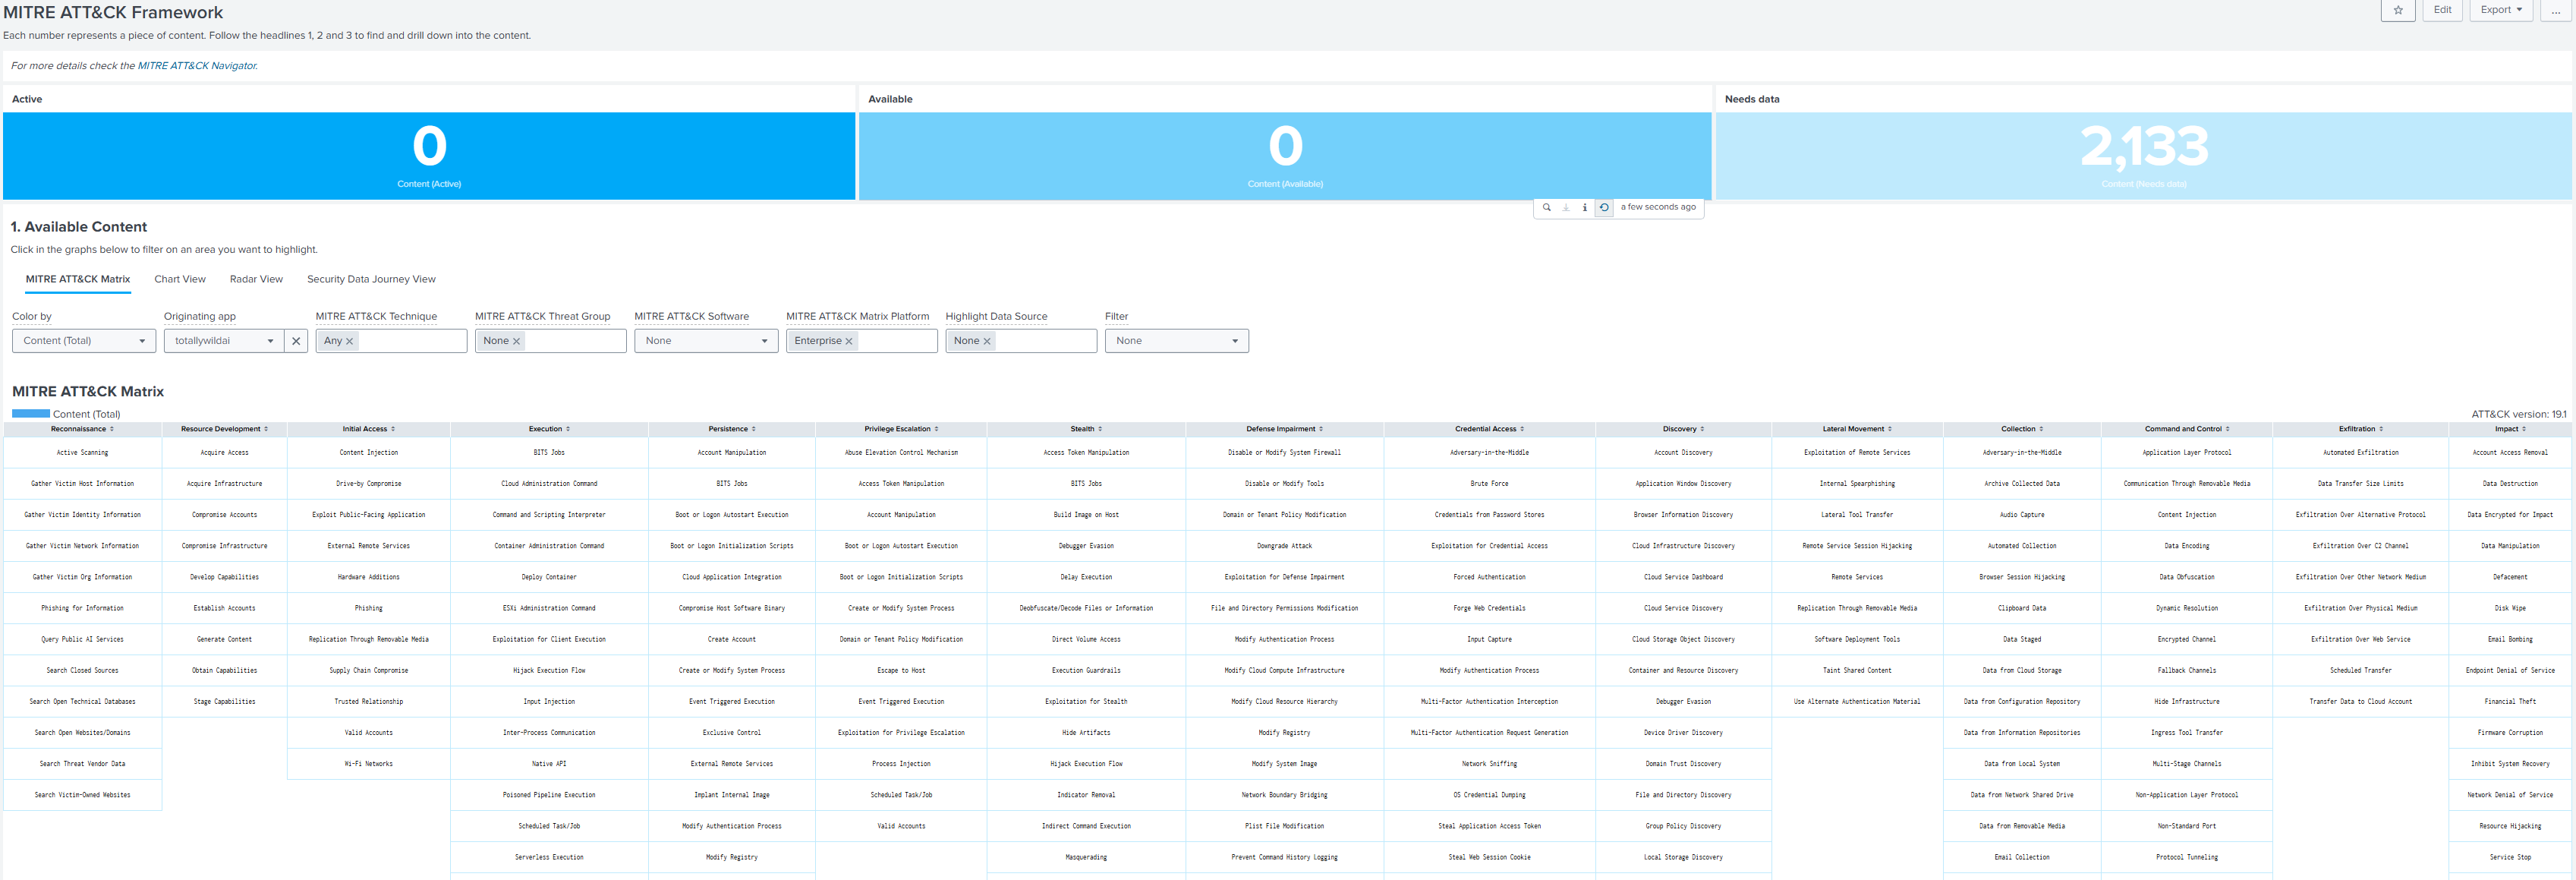Open the Originating app dropdown
Viewport: 2576px width, 880px height.
223,341
